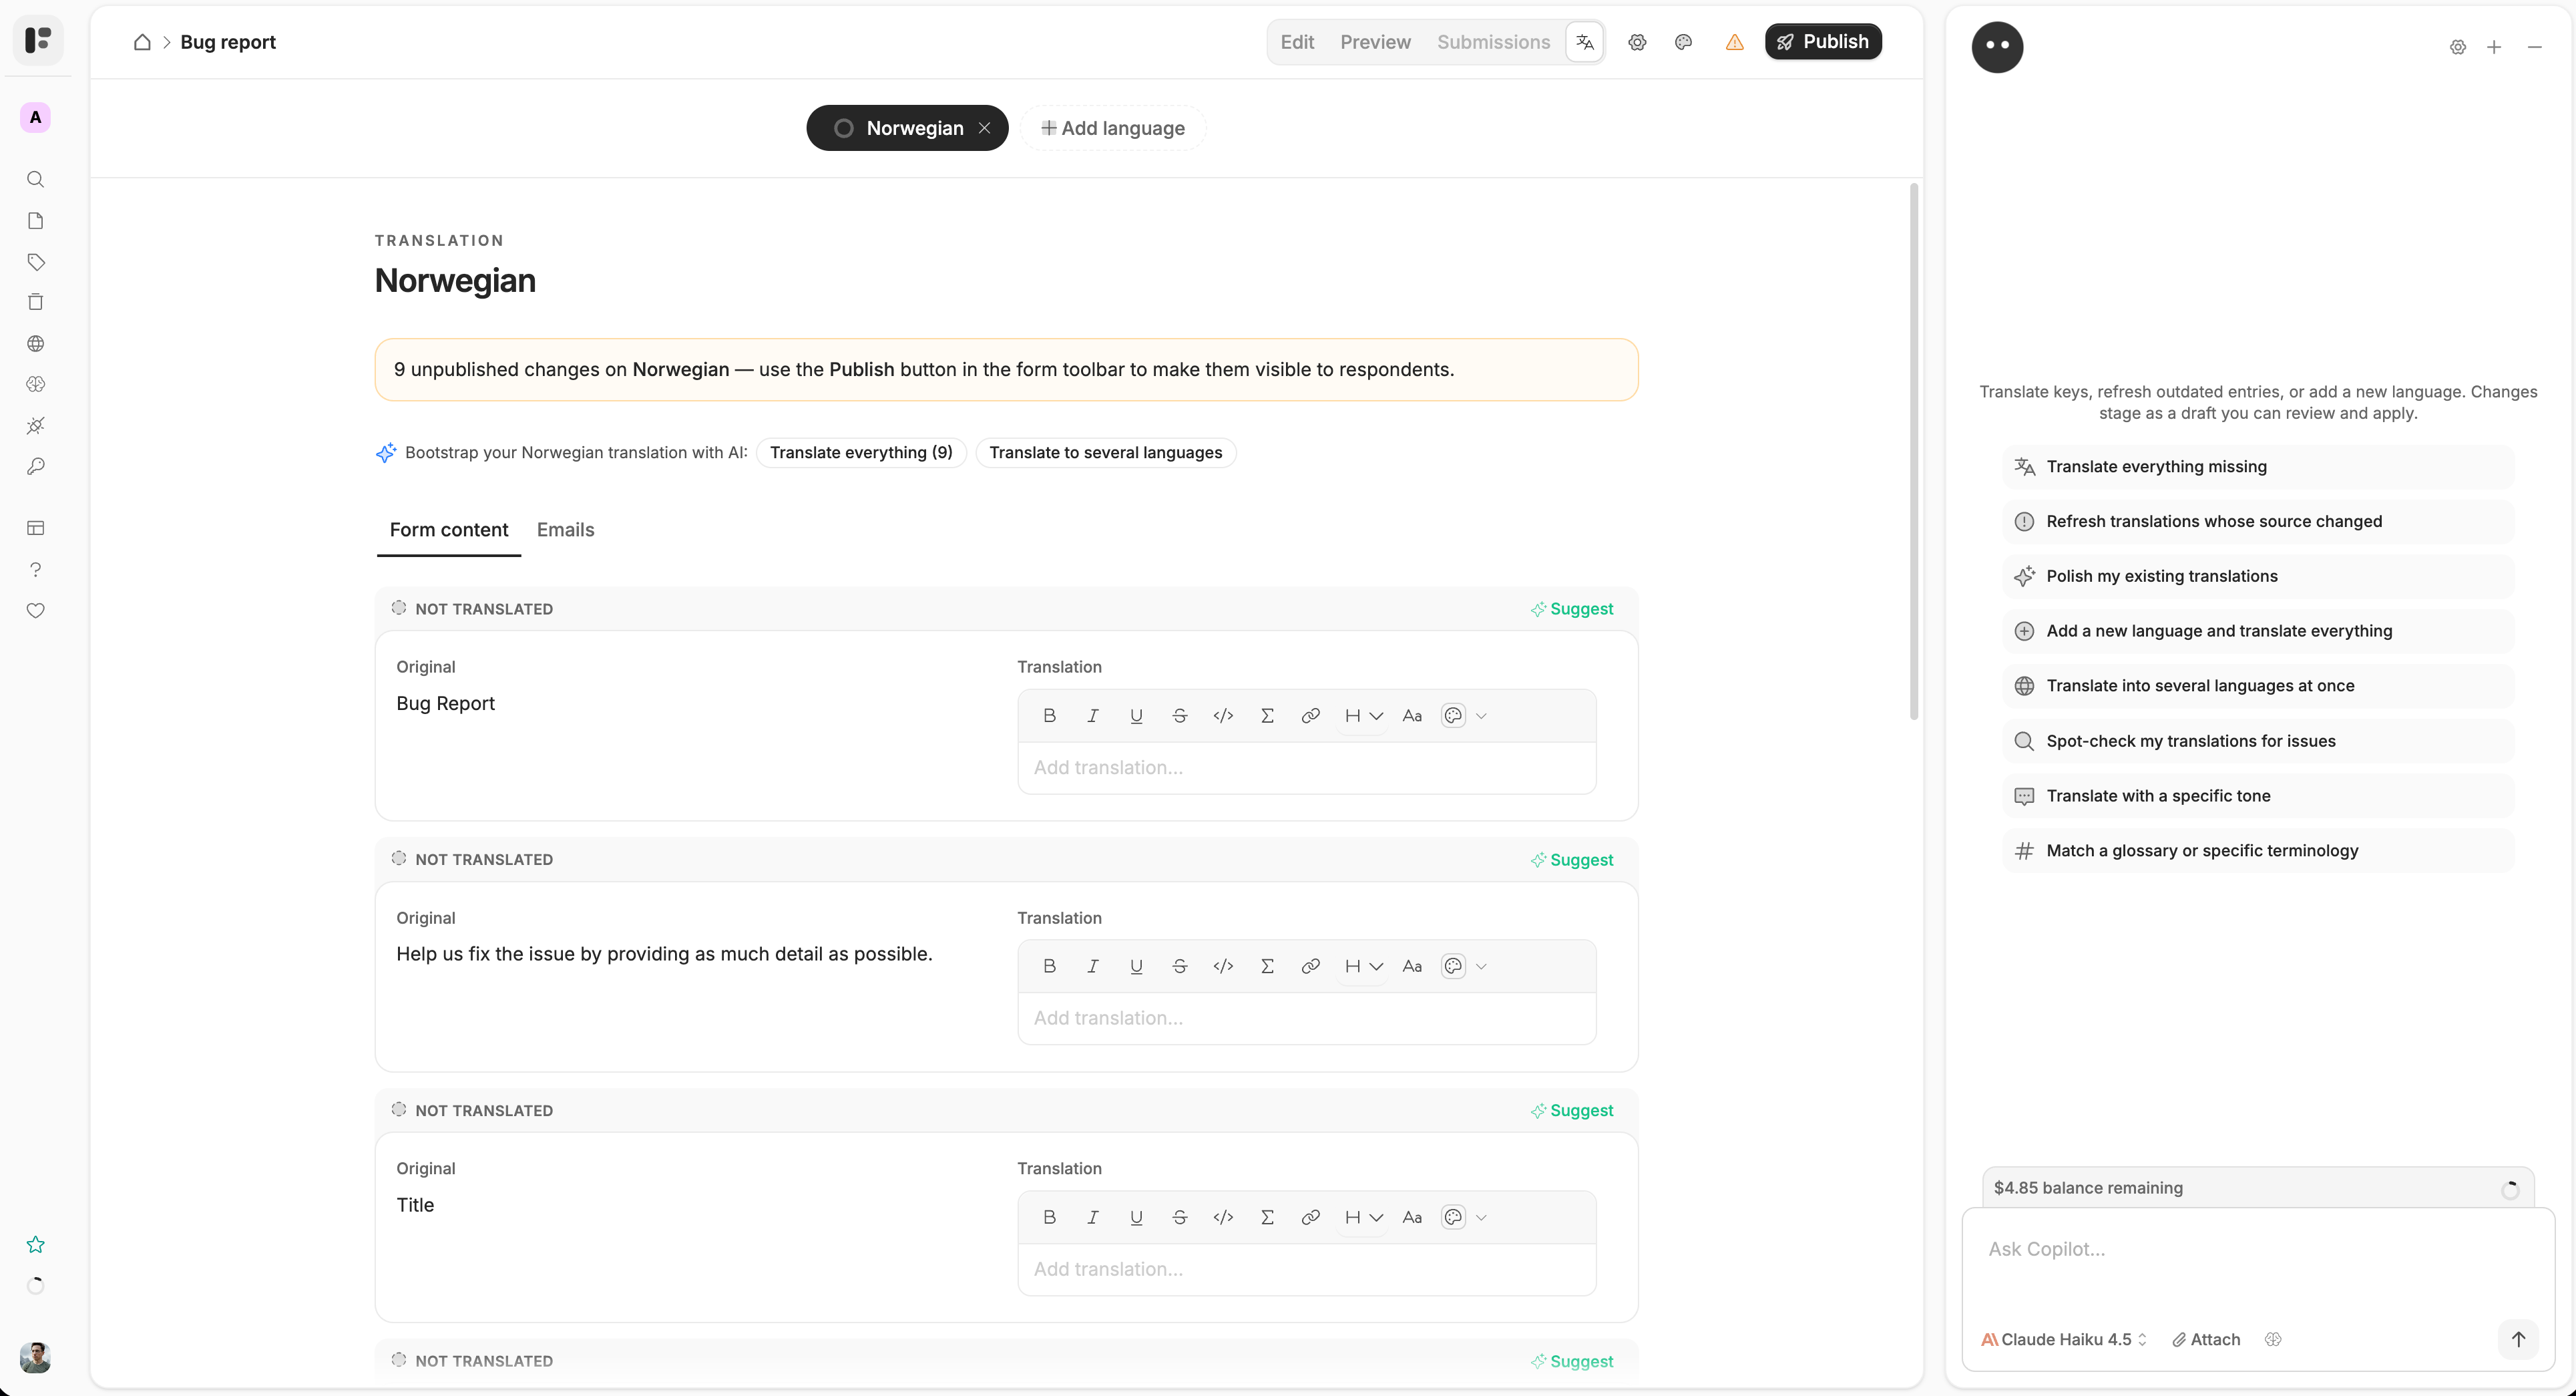The width and height of the screenshot is (2576, 1396).
Task: Open the help question mark in sidebar
Action: (x=36, y=570)
